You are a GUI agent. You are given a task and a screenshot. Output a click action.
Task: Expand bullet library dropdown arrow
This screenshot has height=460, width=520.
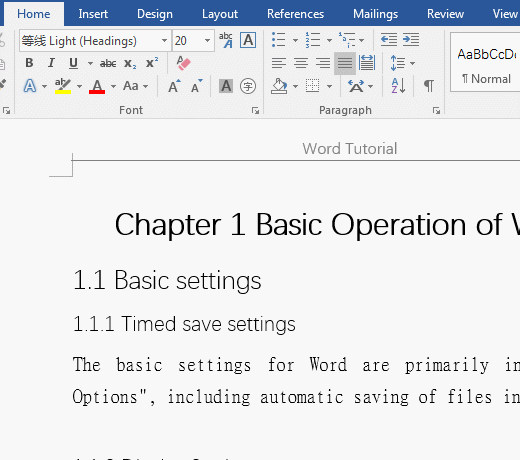coord(295,40)
